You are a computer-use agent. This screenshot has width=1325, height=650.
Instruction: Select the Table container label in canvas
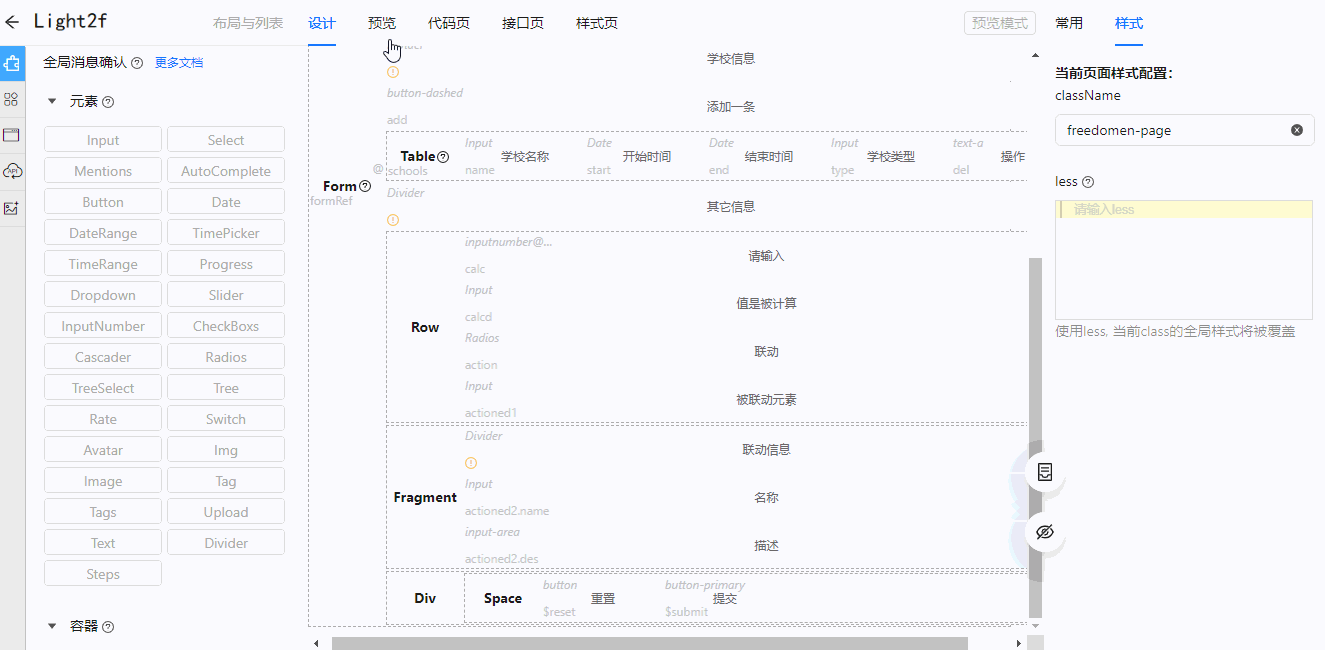coord(418,157)
